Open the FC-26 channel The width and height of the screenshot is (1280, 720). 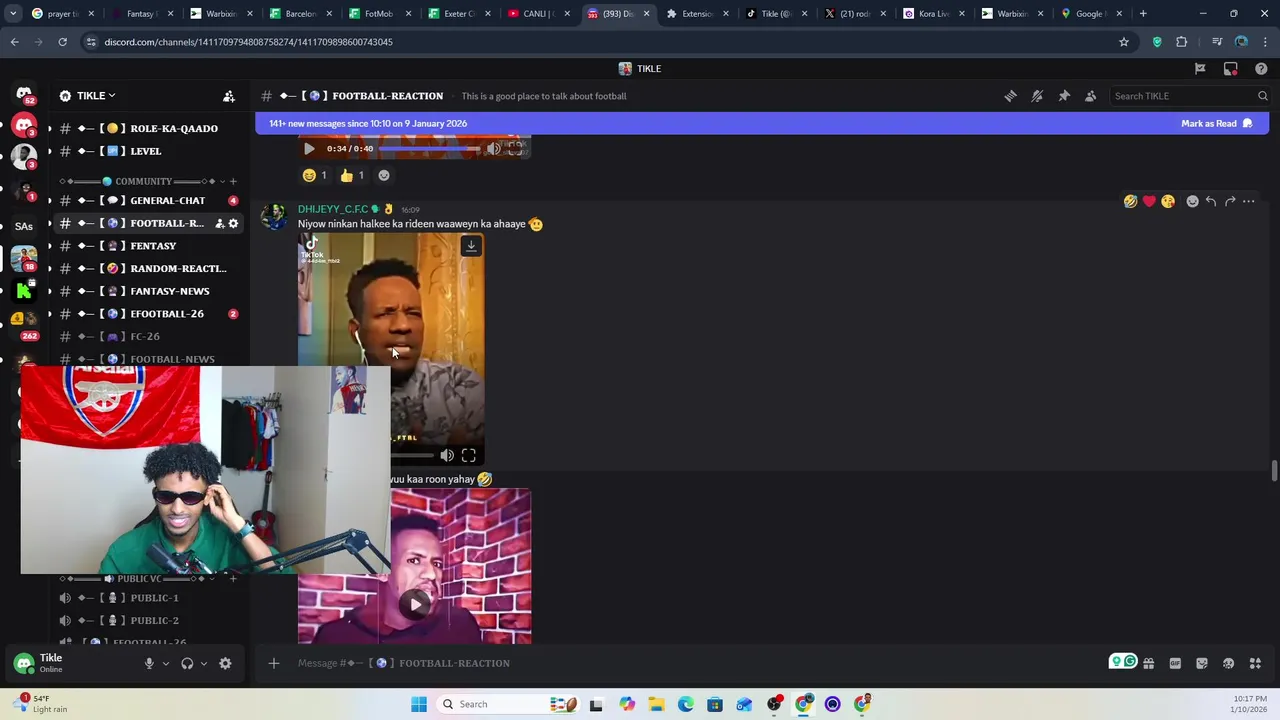point(148,336)
